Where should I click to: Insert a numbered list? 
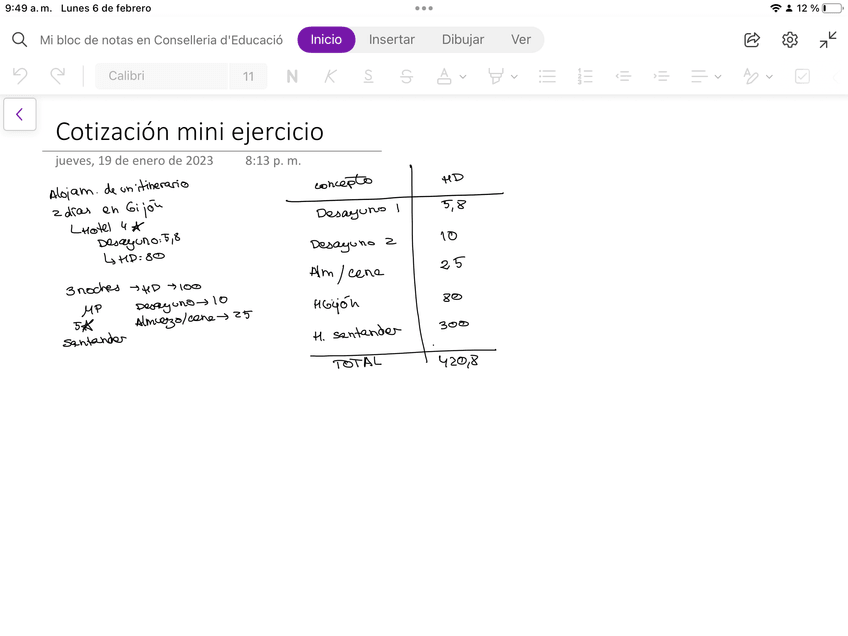586,76
